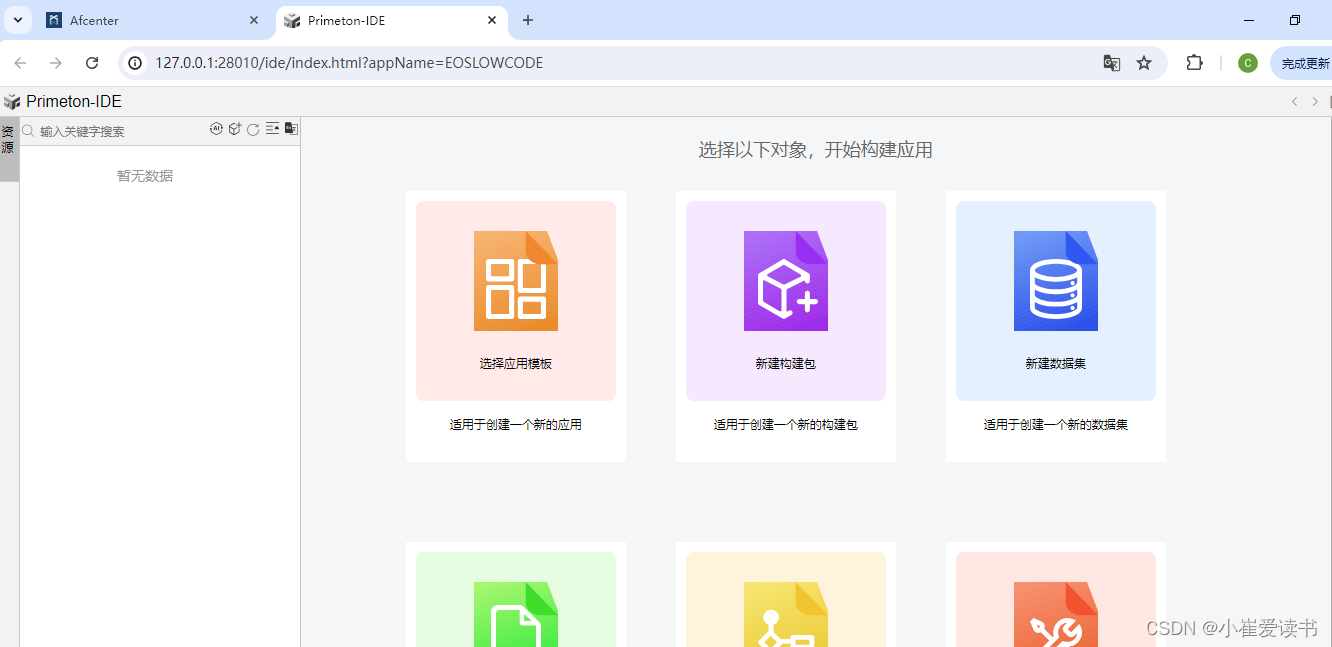Image resolution: width=1332 pixels, height=647 pixels.
Task: Open the tab search dropdown
Action: [x=17, y=20]
